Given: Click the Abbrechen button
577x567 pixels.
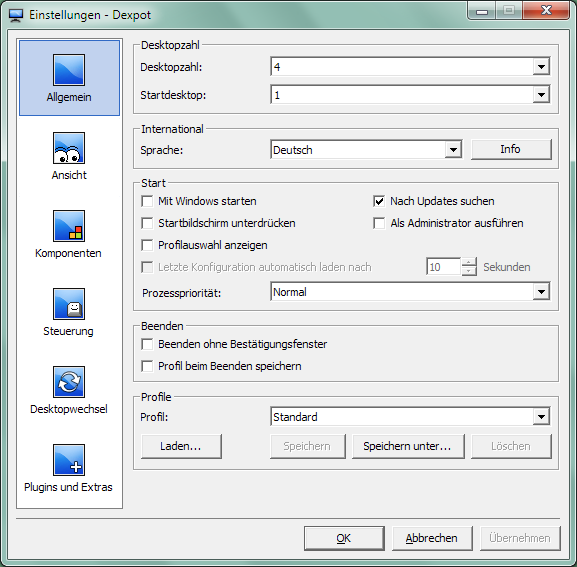Looking at the screenshot, I should (x=432, y=538).
